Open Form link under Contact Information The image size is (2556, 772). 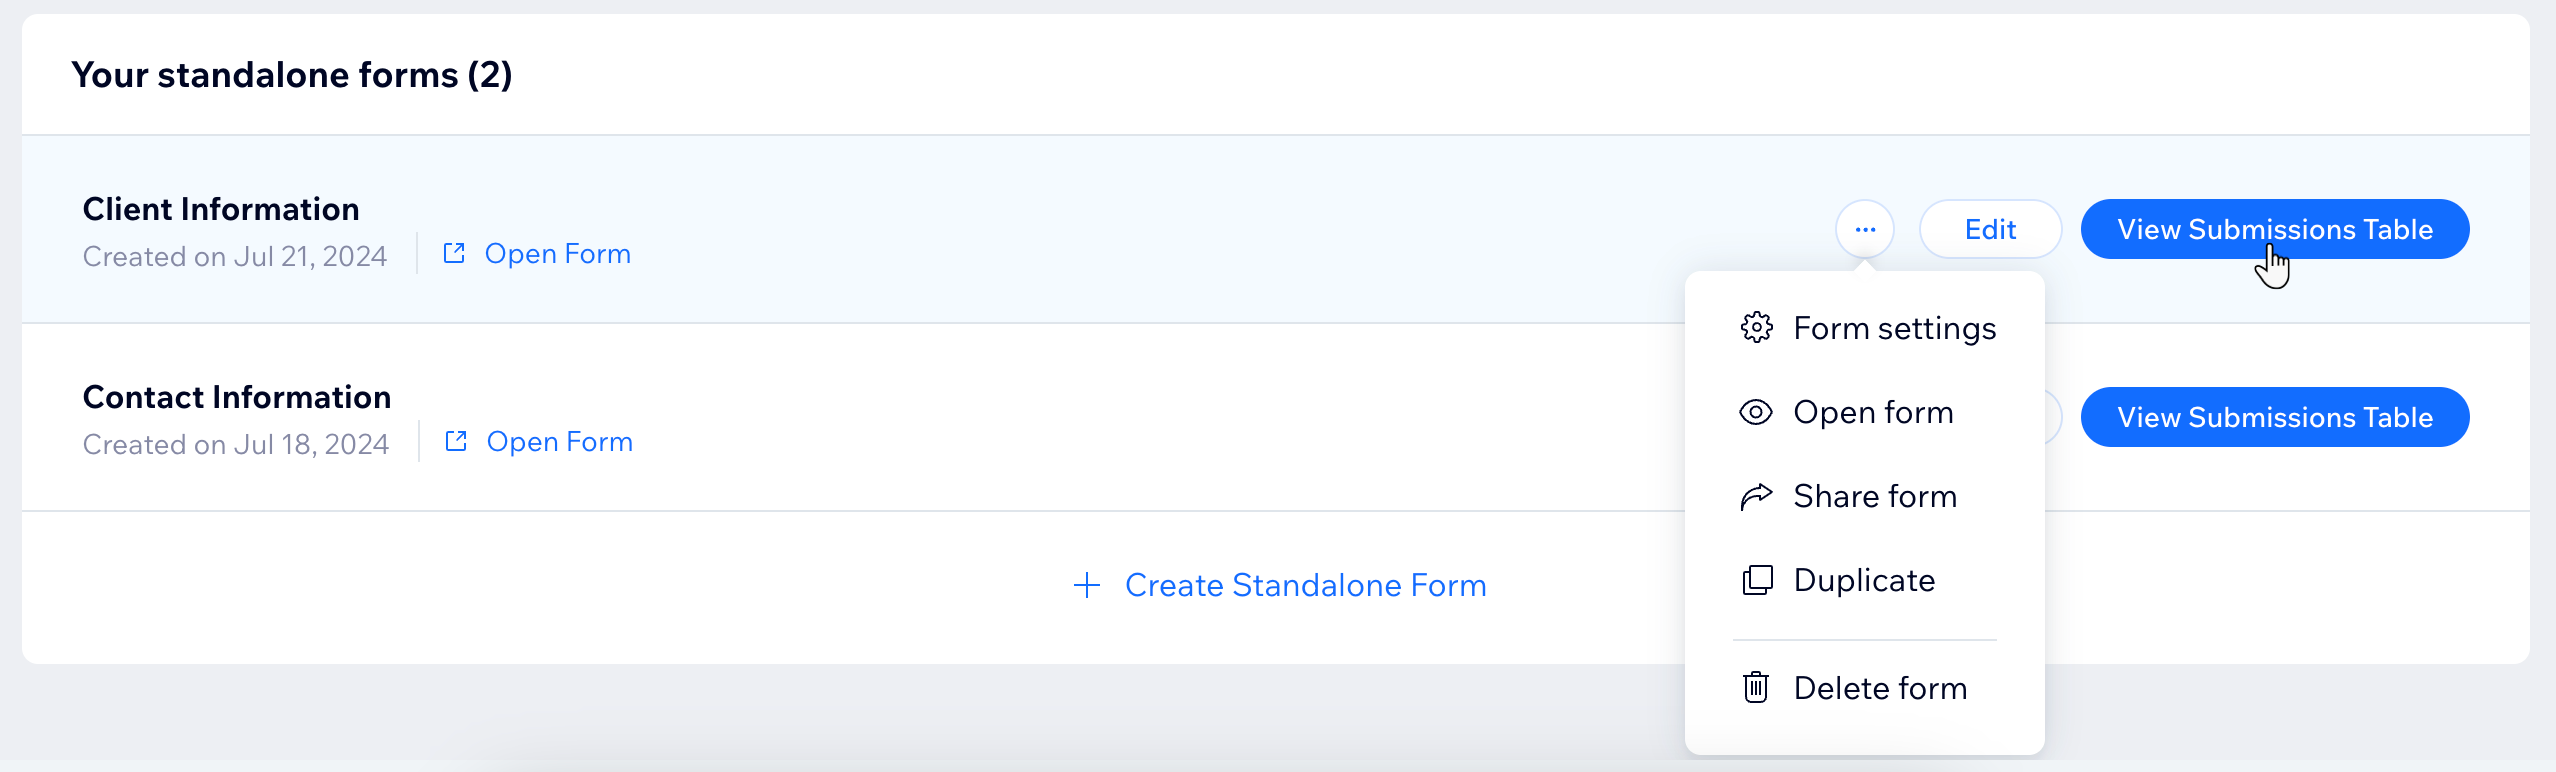(559, 442)
